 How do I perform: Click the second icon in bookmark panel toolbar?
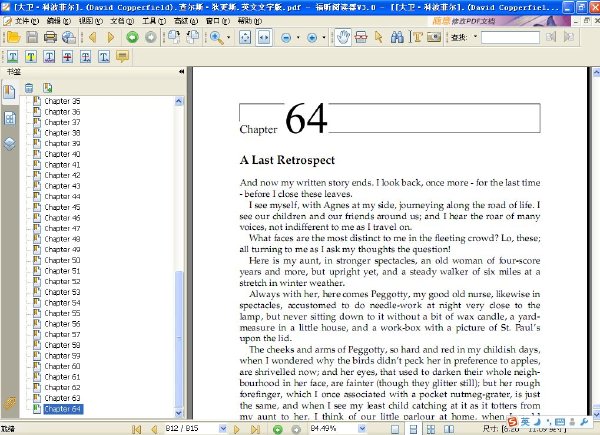pos(48,88)
